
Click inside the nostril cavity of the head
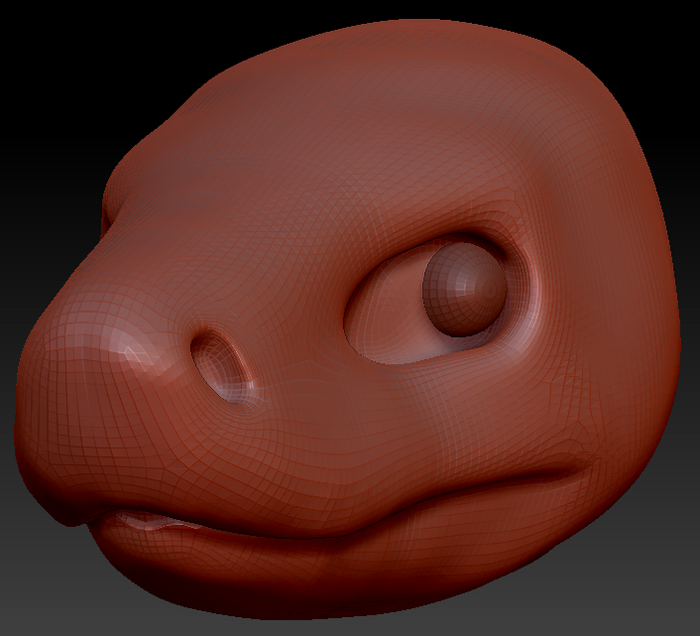click(x=221, y=369)
